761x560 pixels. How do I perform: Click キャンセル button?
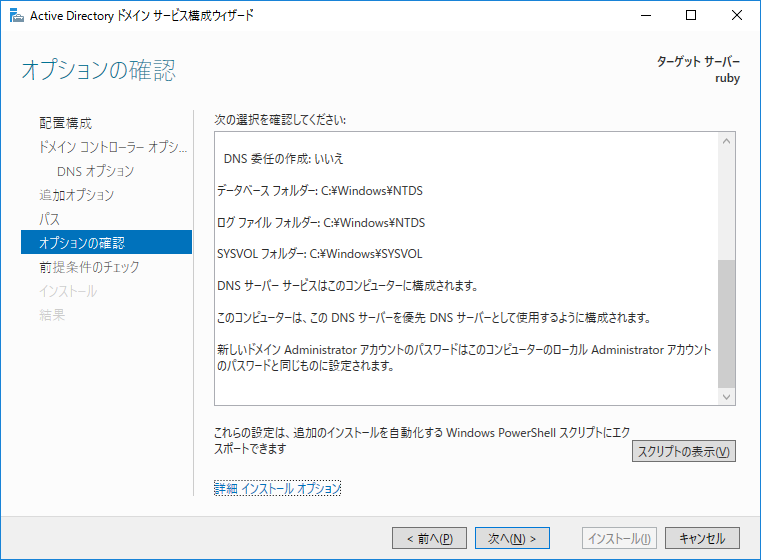coord(702,538)
